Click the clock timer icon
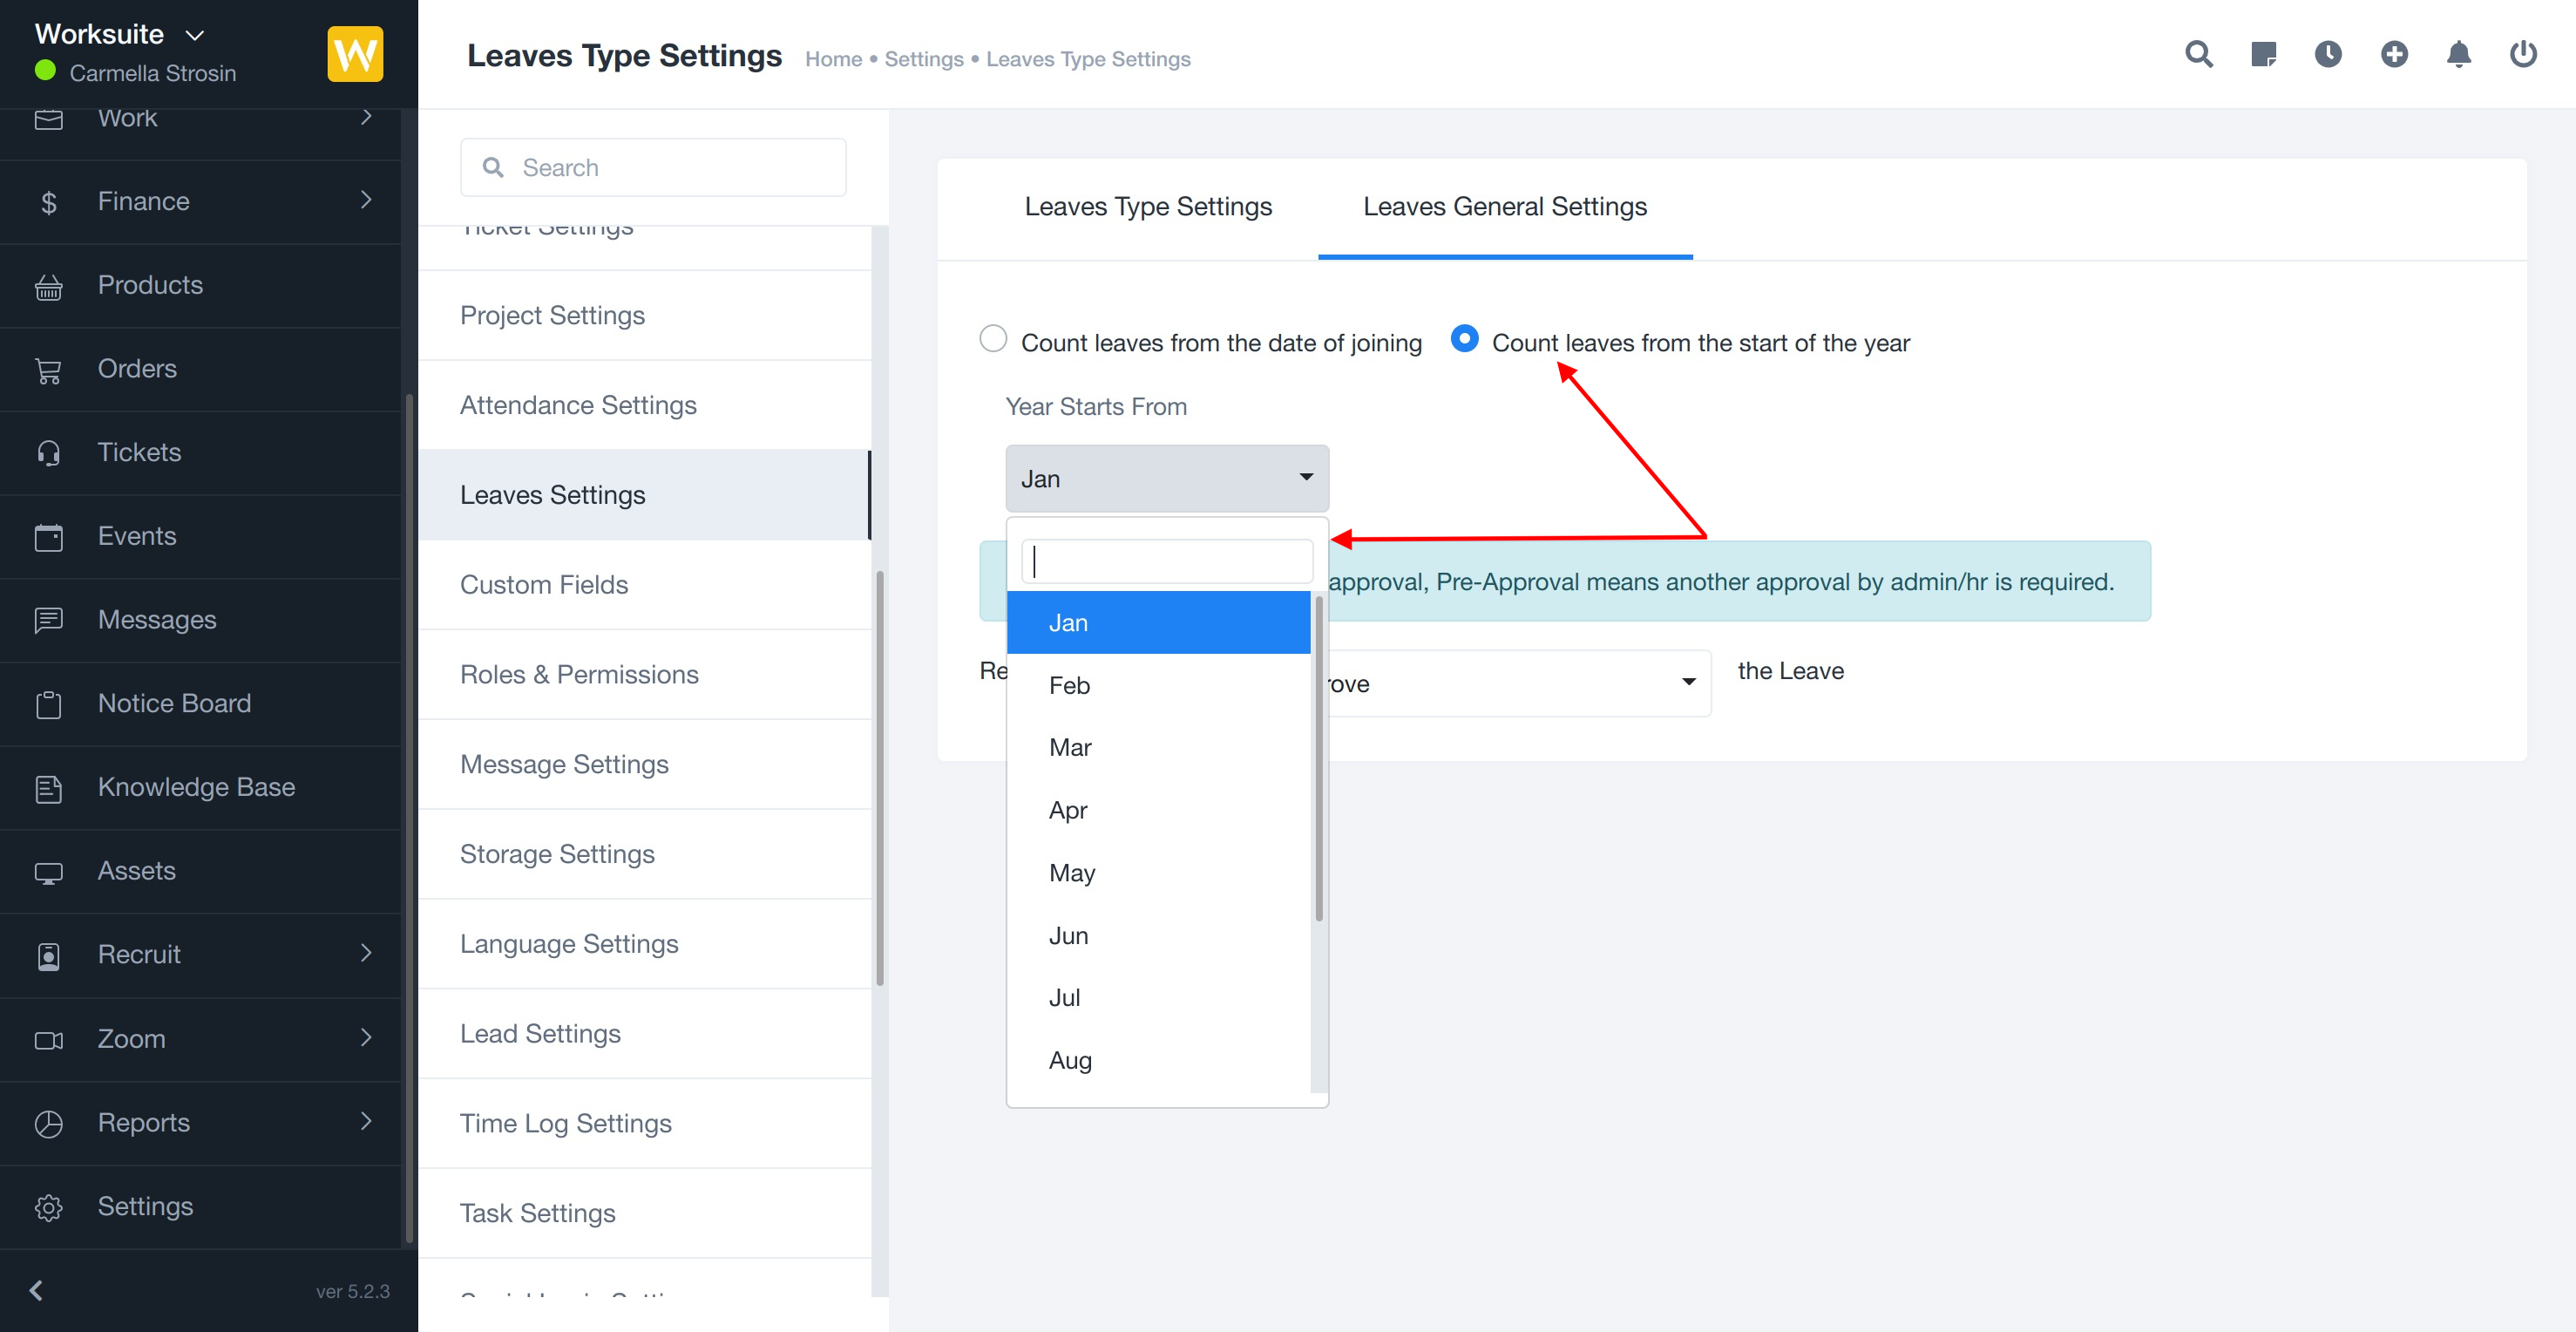 (x=2328, y=54)
